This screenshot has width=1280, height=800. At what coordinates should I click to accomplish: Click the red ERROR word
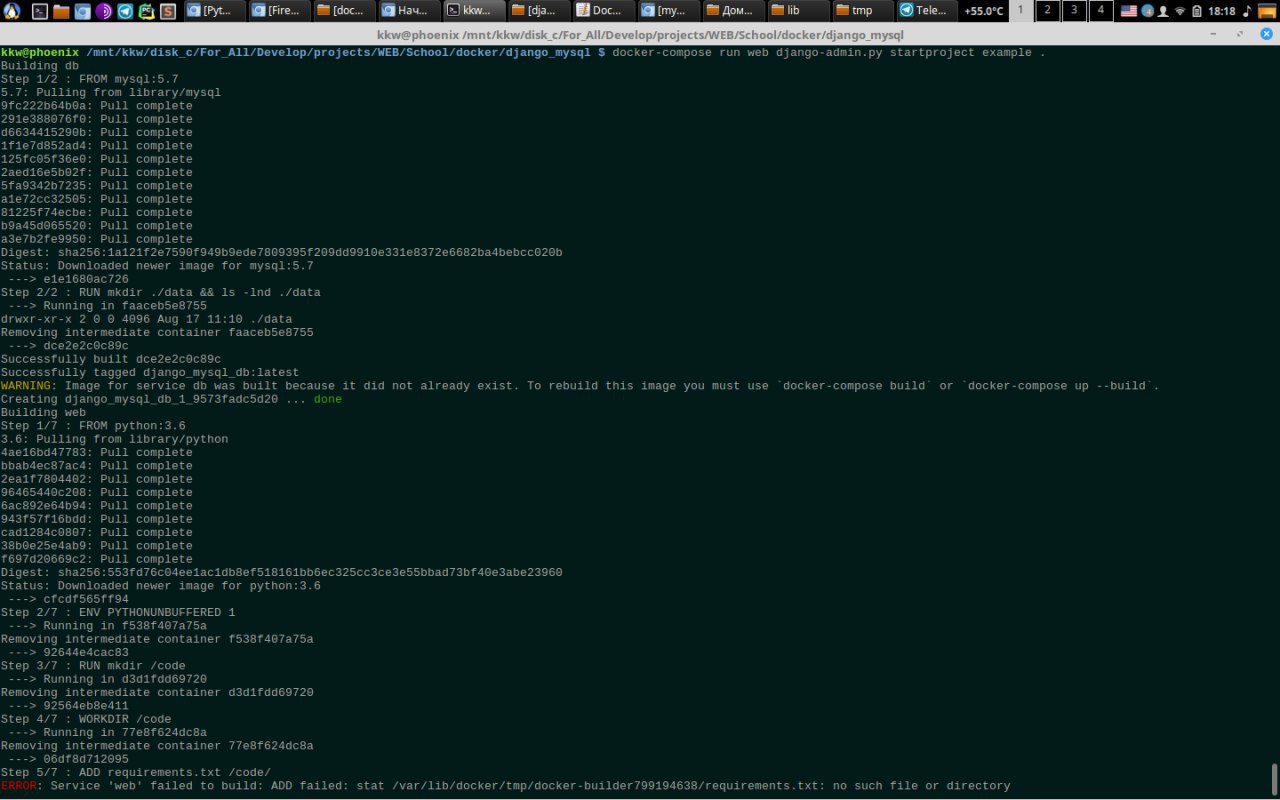click(18, 786)
